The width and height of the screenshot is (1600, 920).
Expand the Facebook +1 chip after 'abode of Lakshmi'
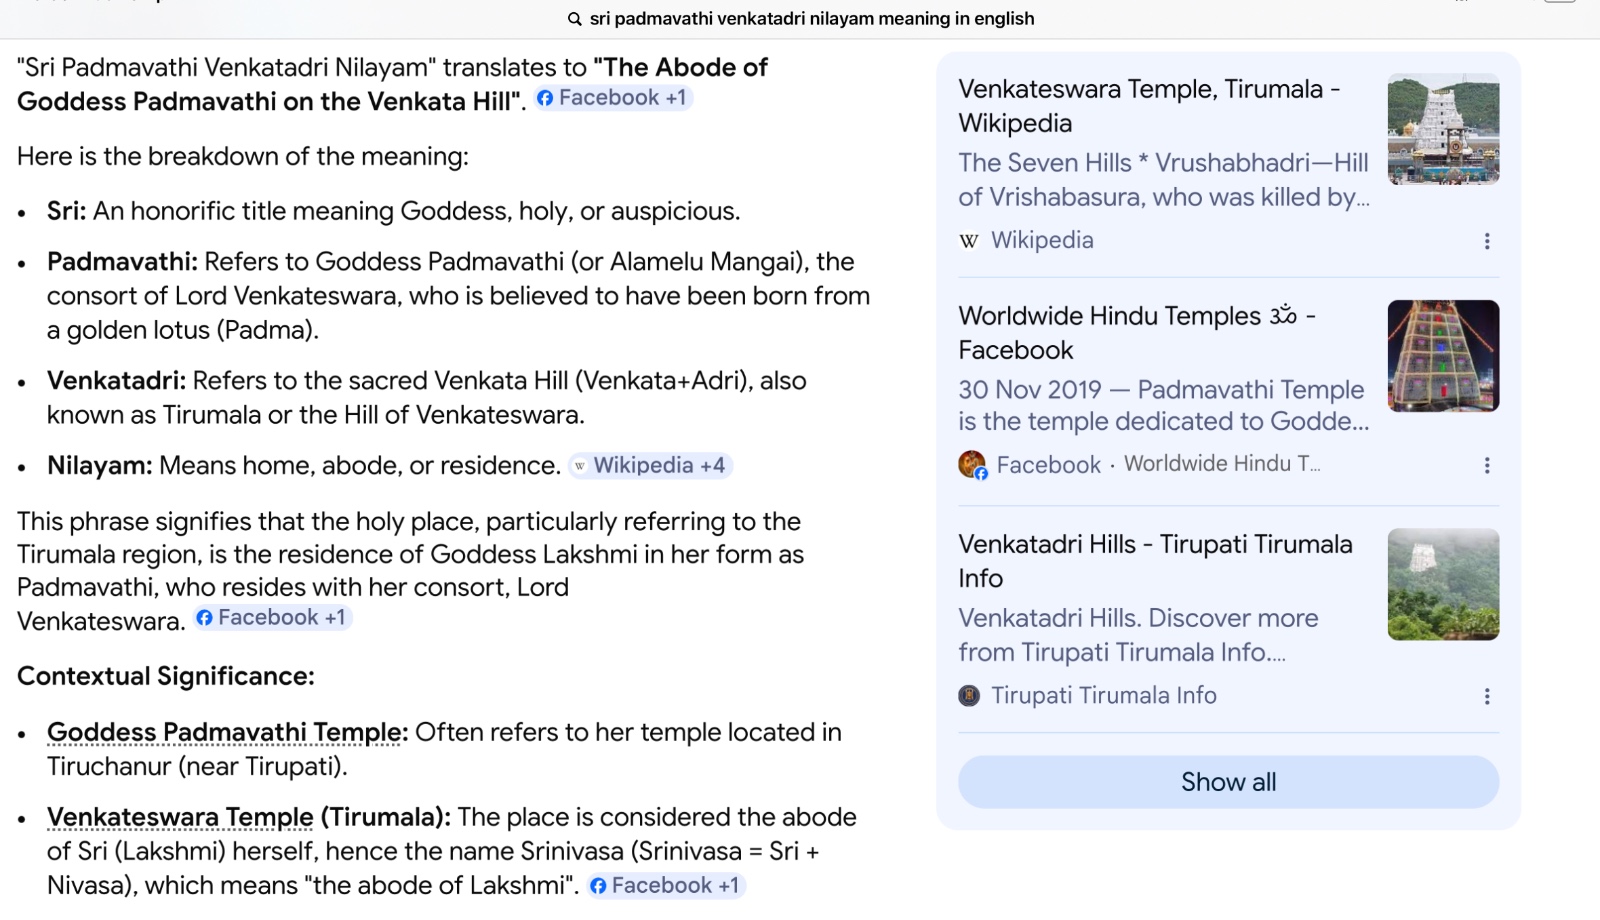coord(666,886)
